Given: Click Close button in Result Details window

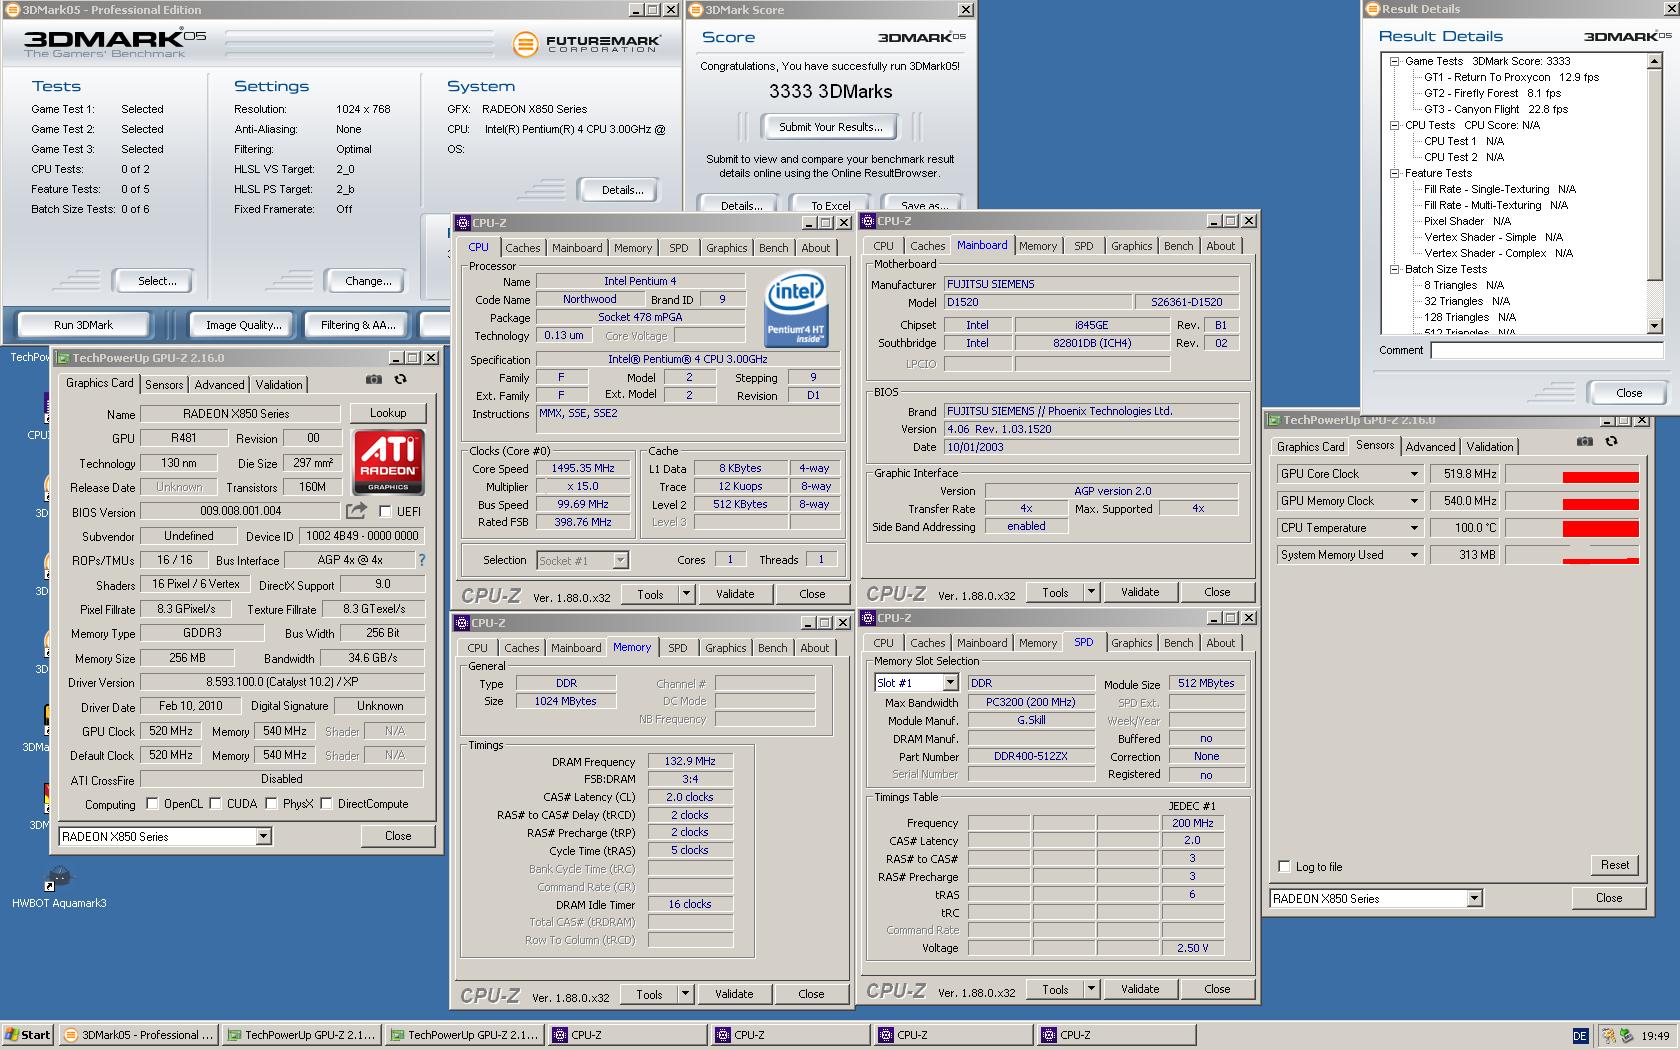Looking at the screenshot, I should click(1629, 393).
